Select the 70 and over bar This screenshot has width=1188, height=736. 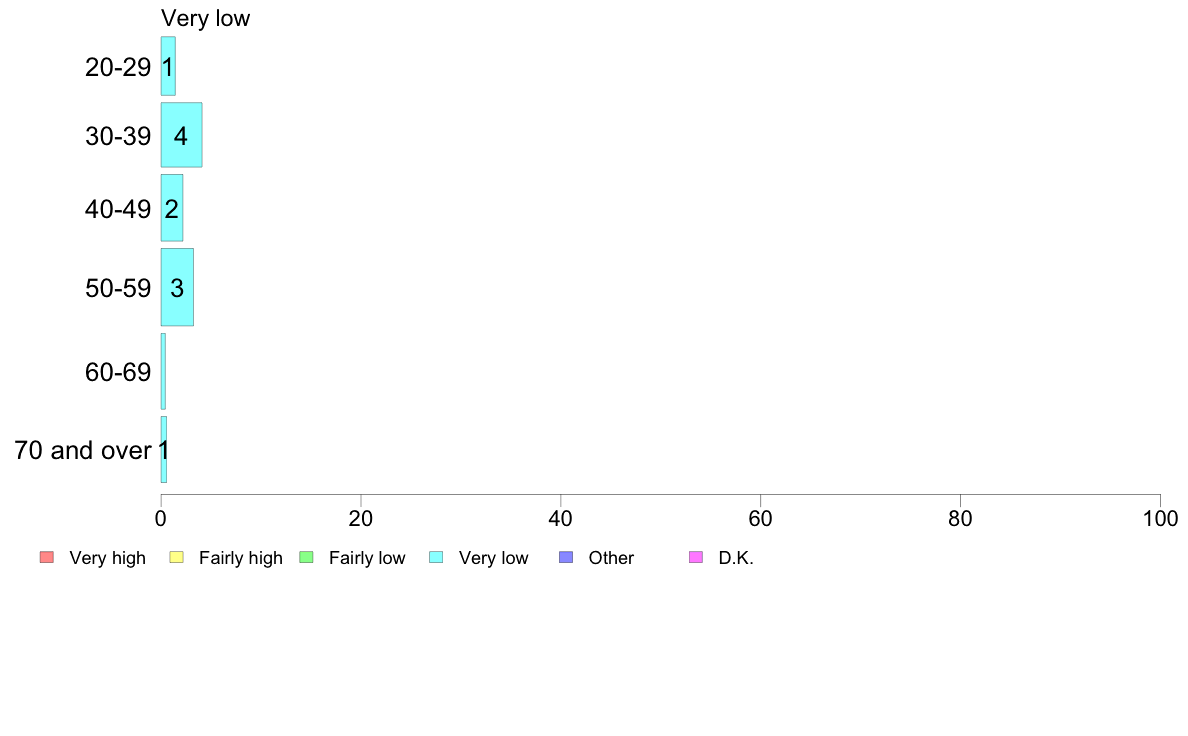[x=164, y=449]
